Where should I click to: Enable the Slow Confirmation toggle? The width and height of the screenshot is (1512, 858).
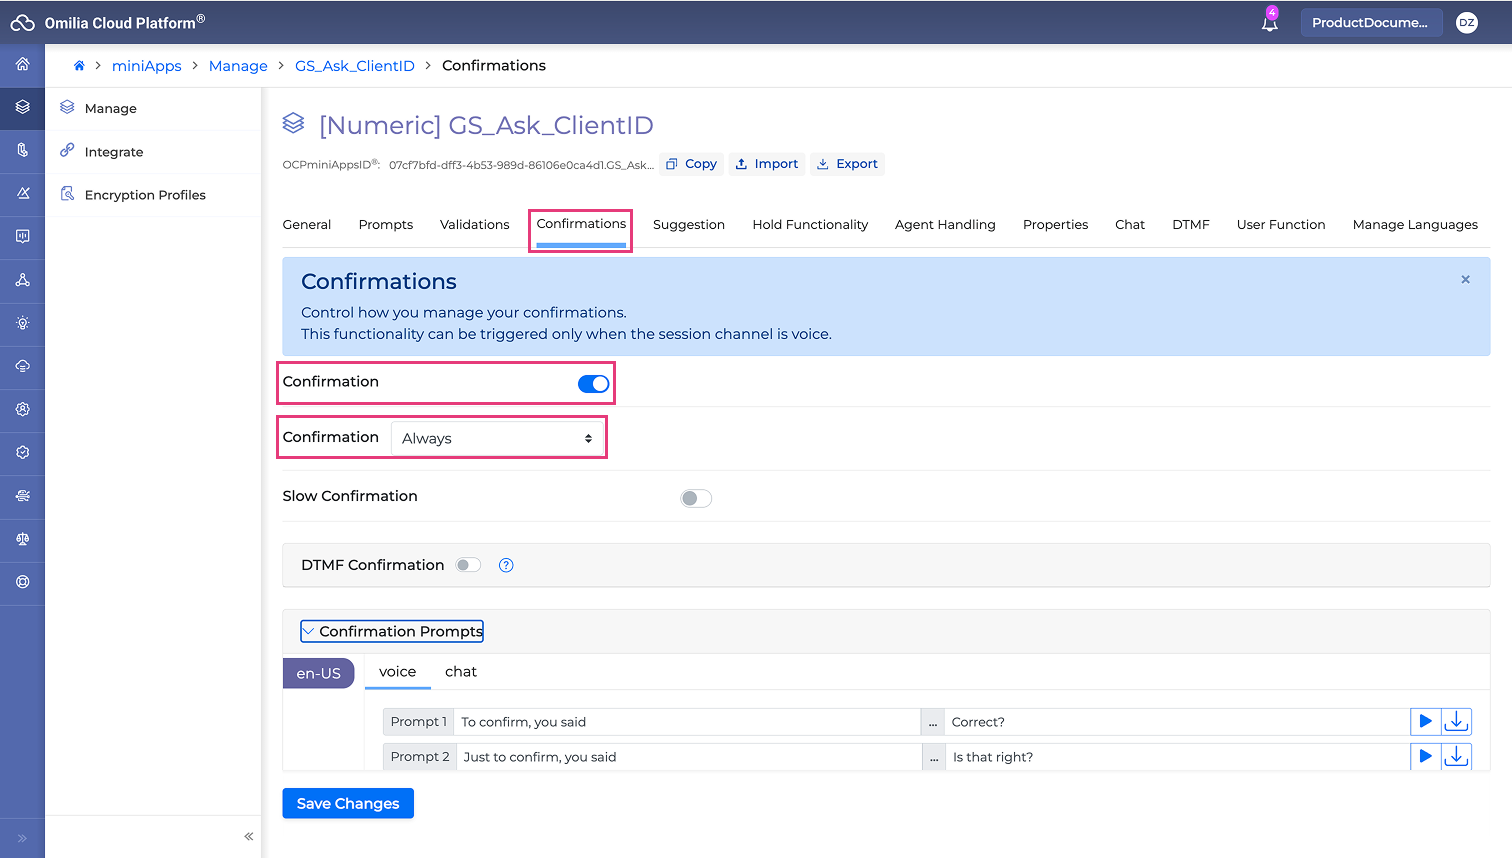(695, 498)
